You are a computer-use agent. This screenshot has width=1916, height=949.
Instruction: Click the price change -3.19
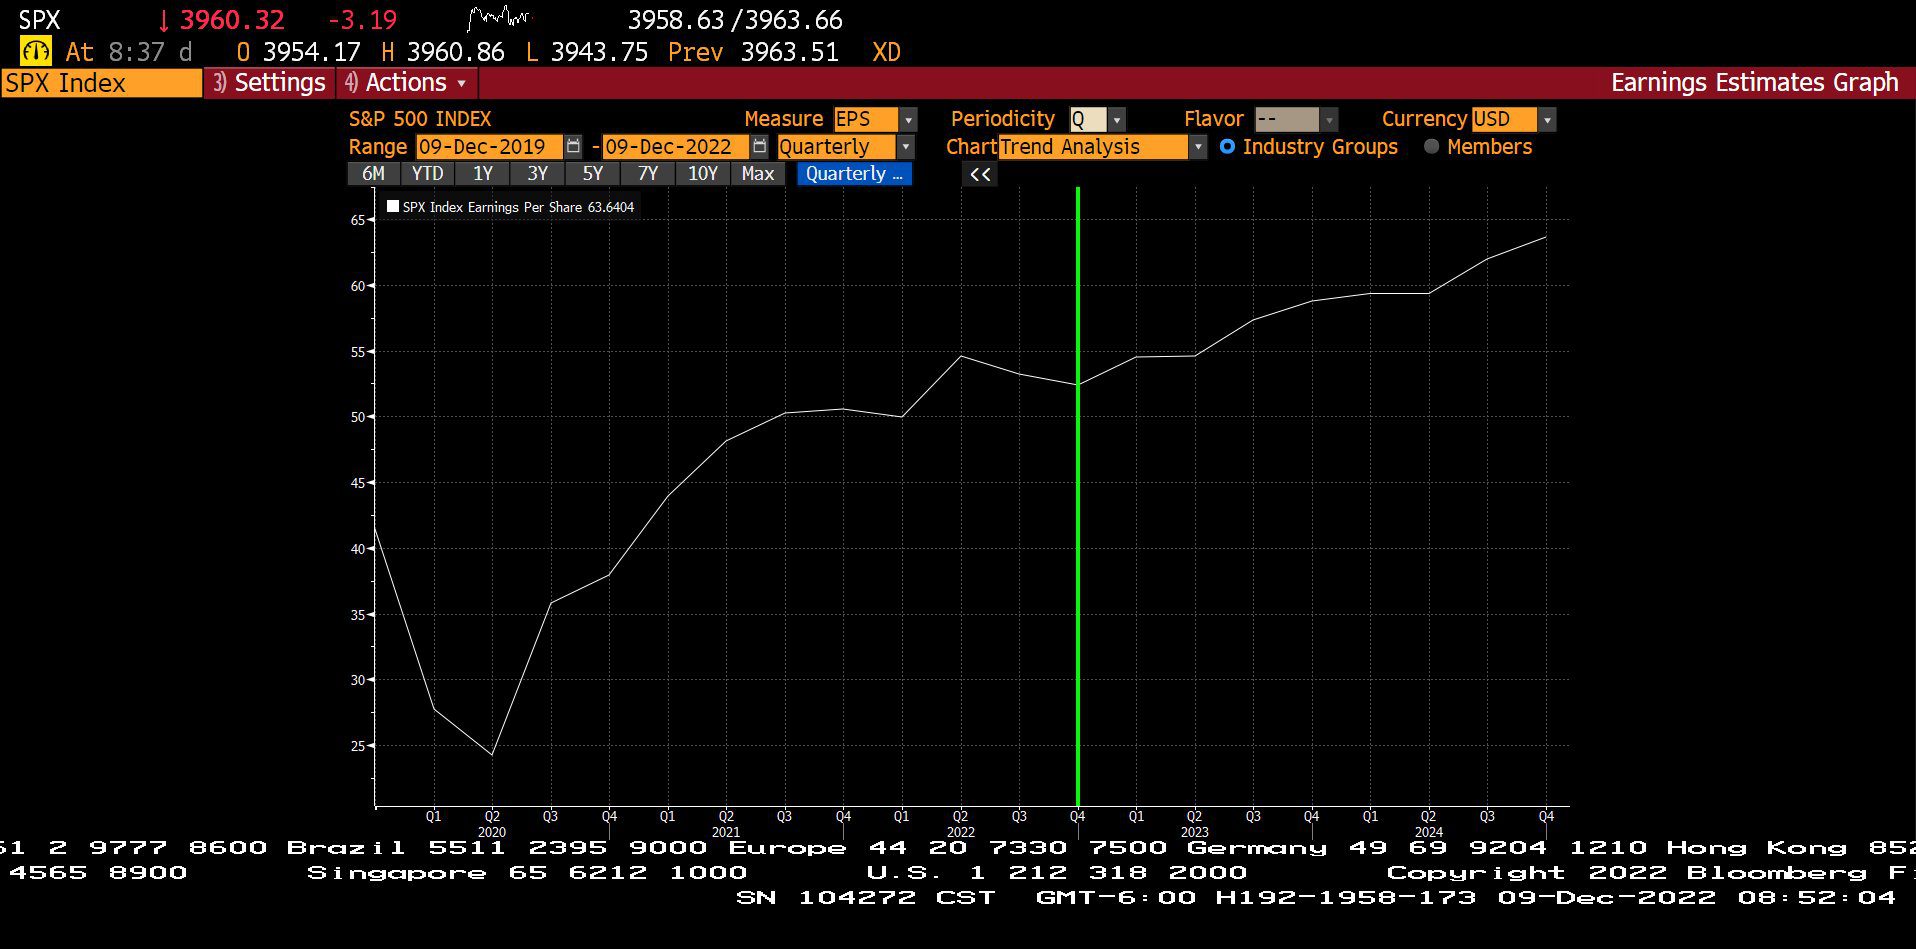[x=362, y=20]
